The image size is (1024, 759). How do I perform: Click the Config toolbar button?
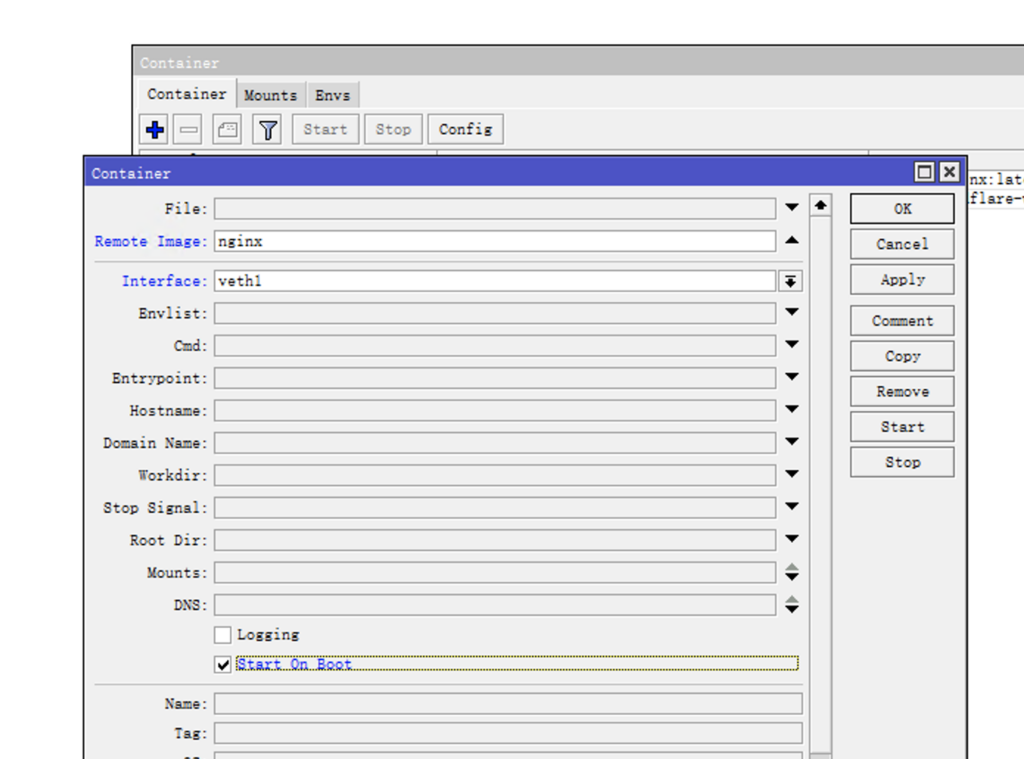coord(465,130)
